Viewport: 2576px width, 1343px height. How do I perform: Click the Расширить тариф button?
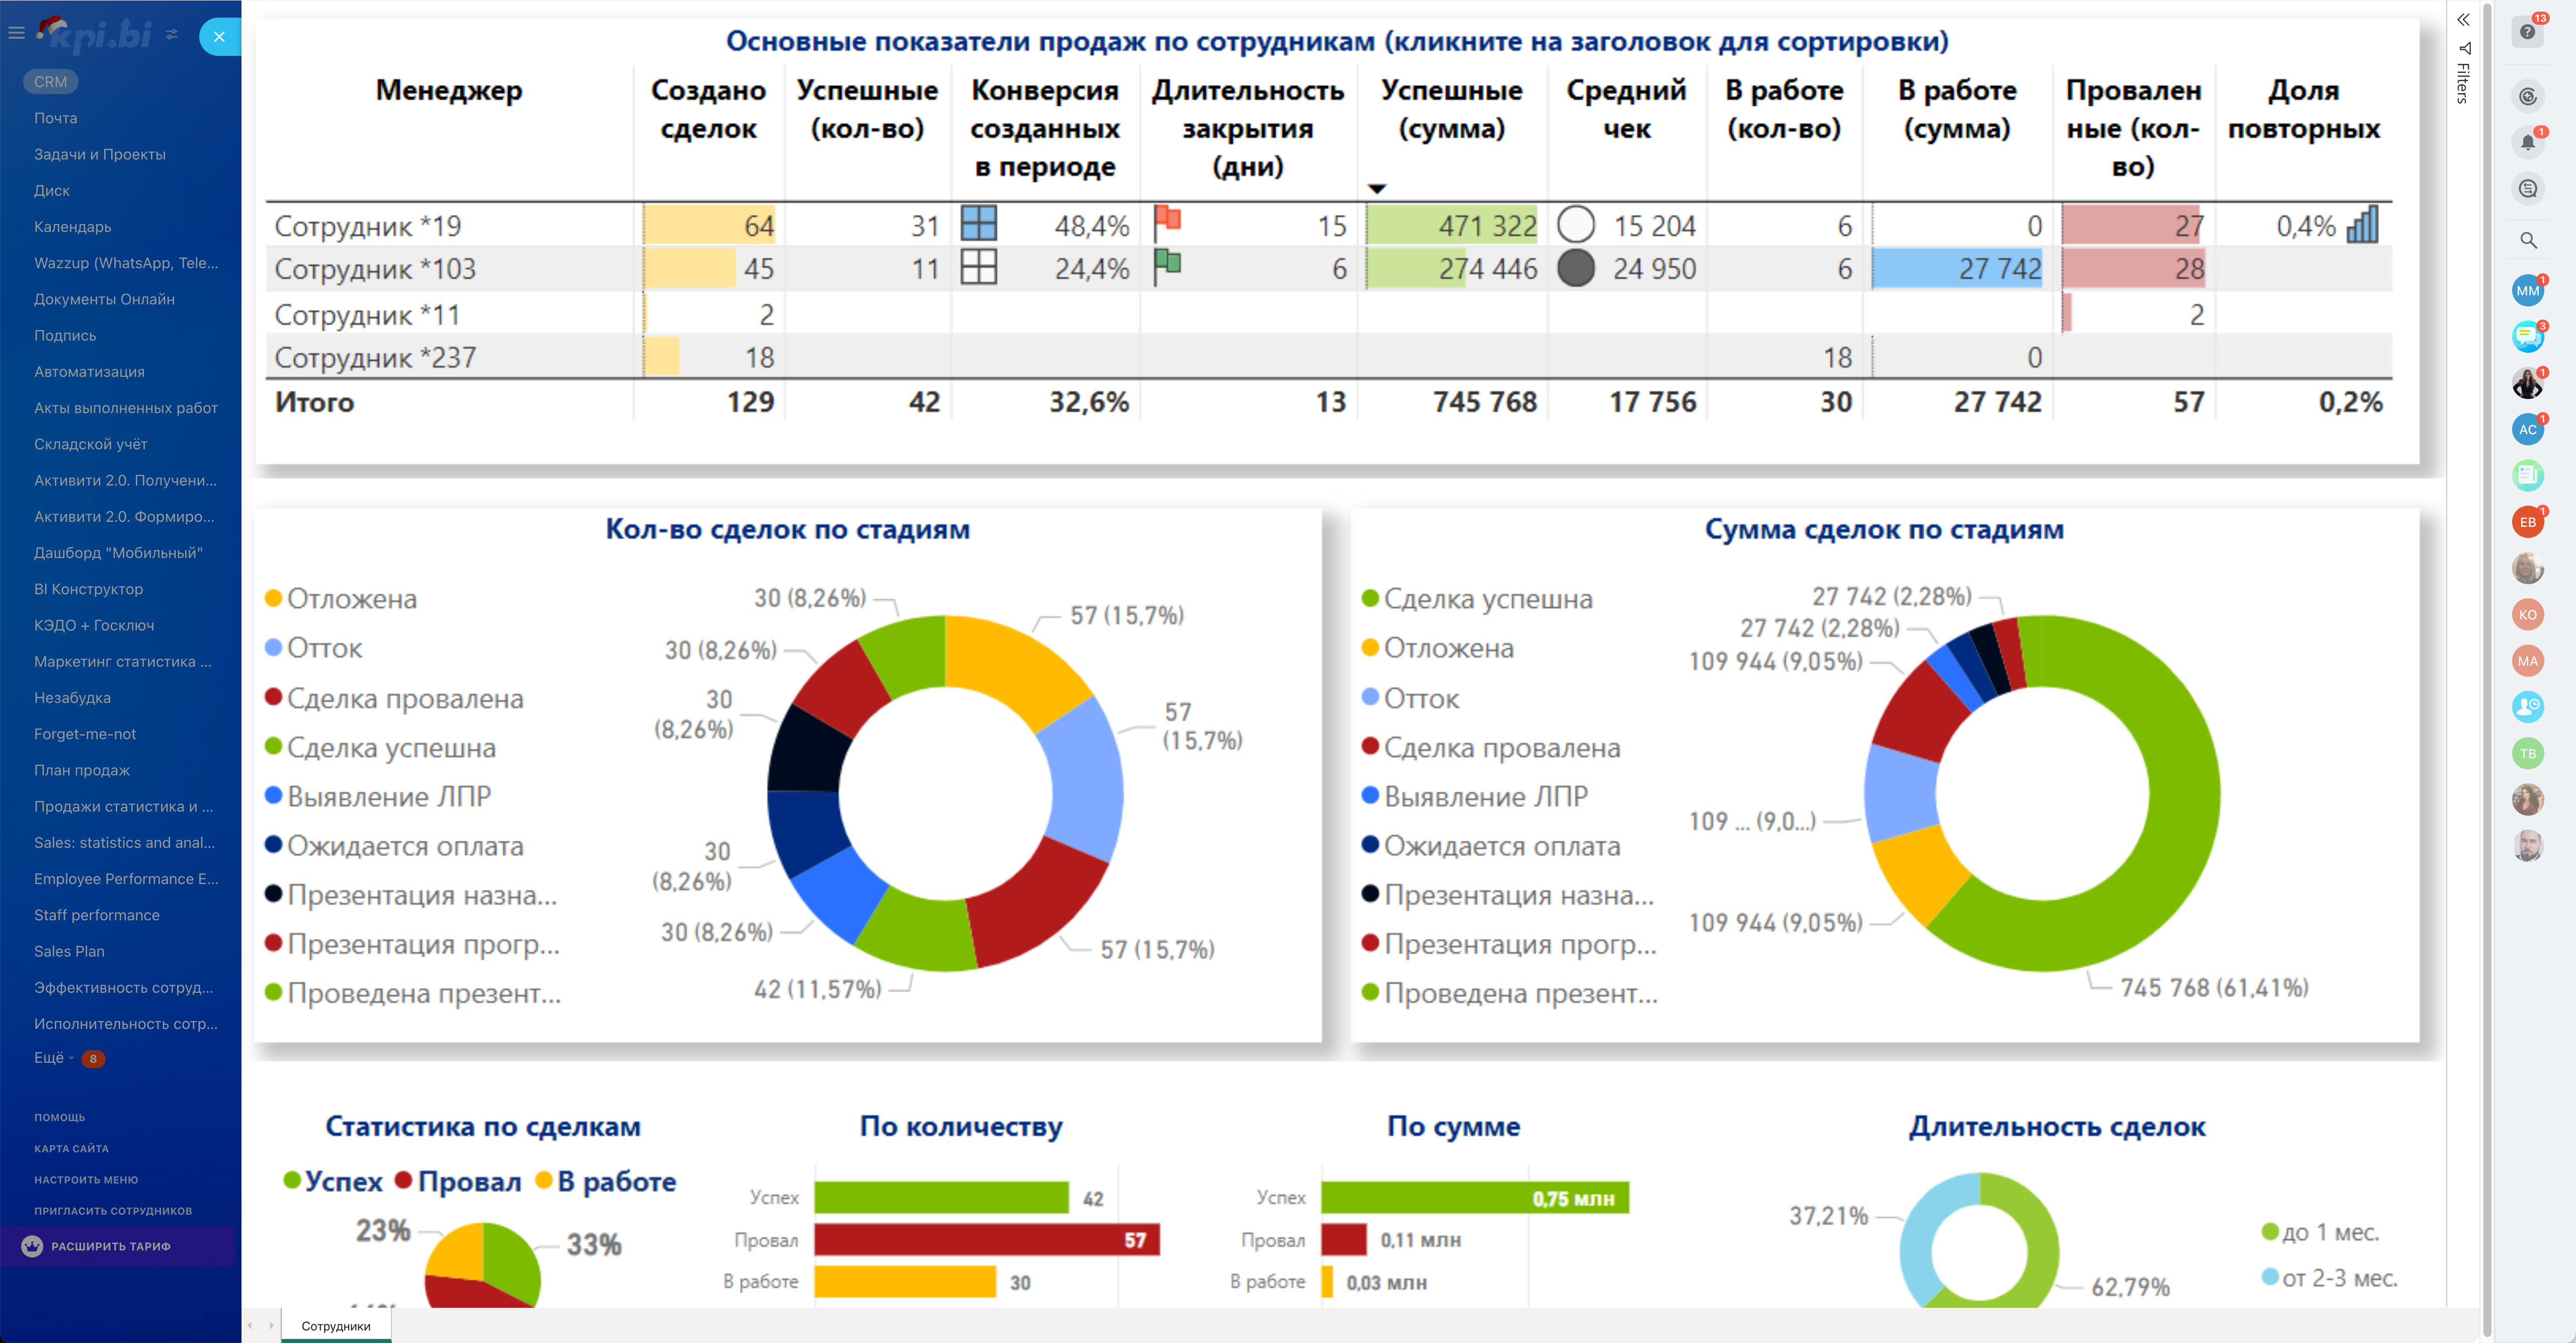click(x=110, y=1246)
